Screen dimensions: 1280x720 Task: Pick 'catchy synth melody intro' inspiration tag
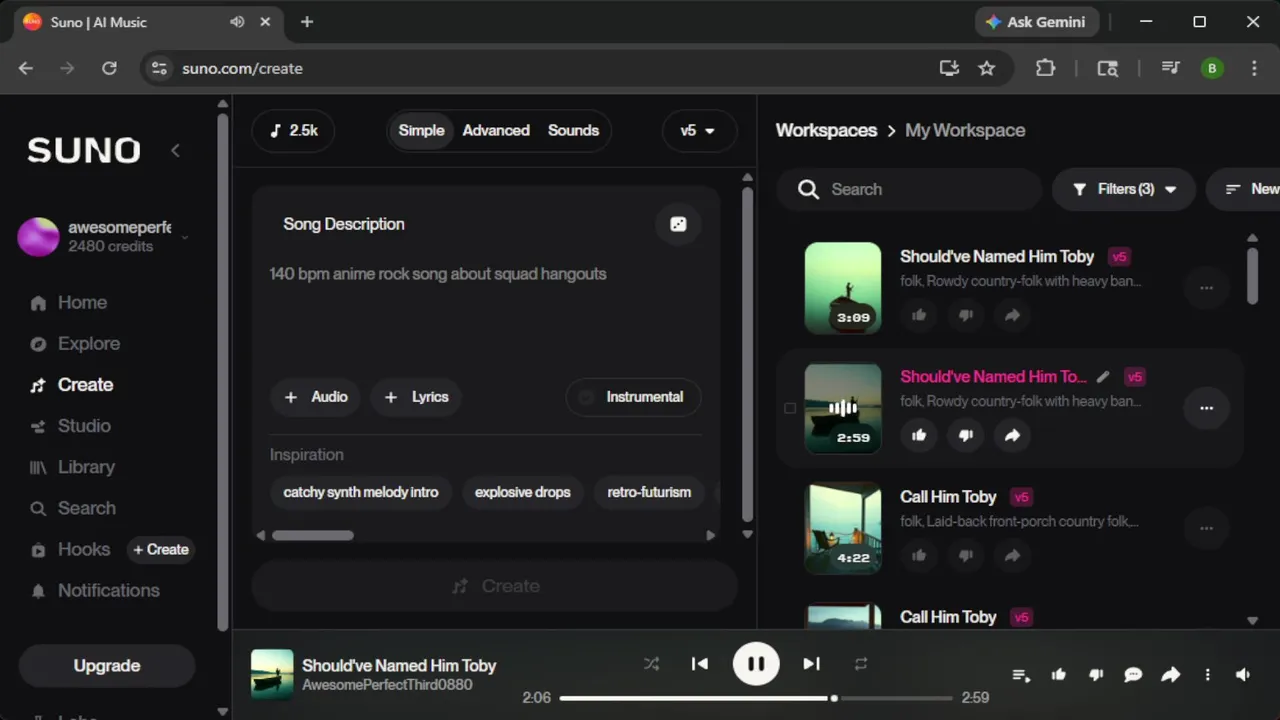(361, 492)
